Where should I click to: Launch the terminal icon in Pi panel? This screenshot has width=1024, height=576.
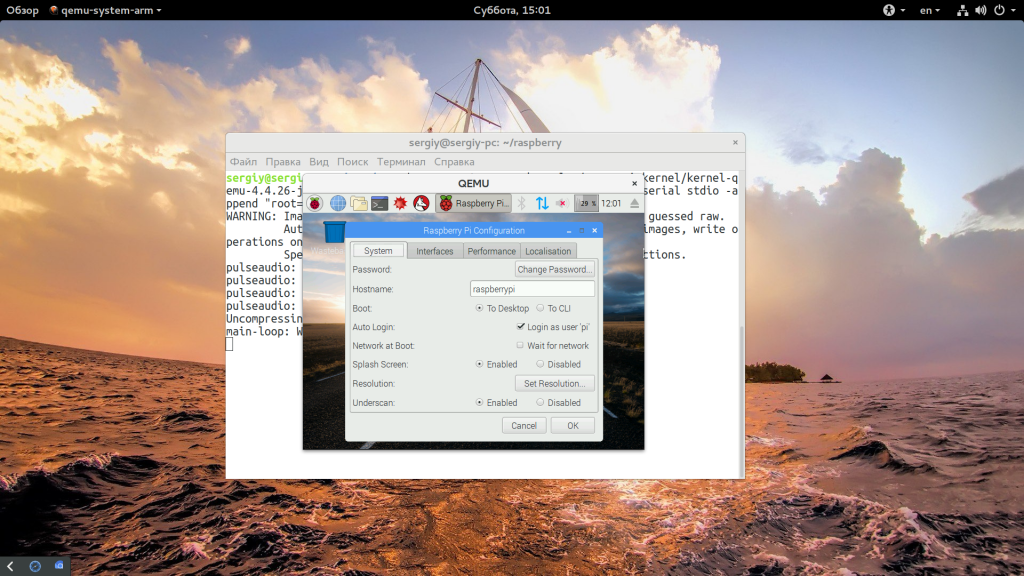pyautogui.click(x=380, y=203)
